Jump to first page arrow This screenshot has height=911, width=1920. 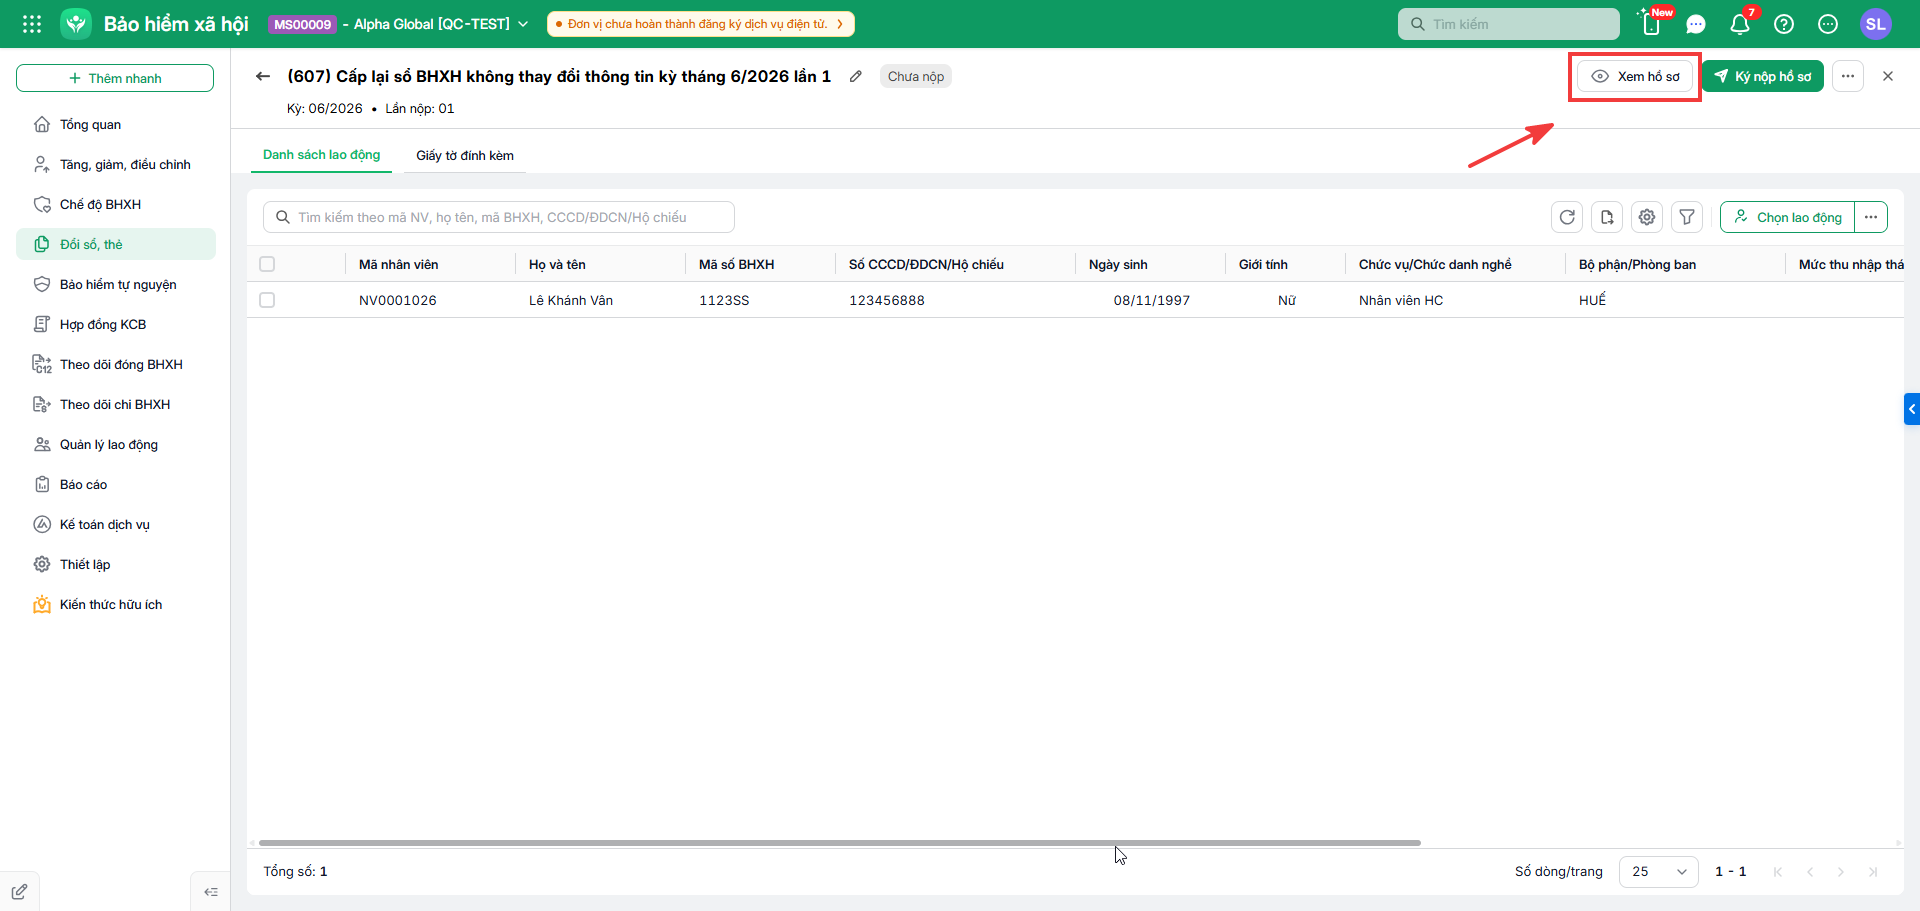[1778, 872]
